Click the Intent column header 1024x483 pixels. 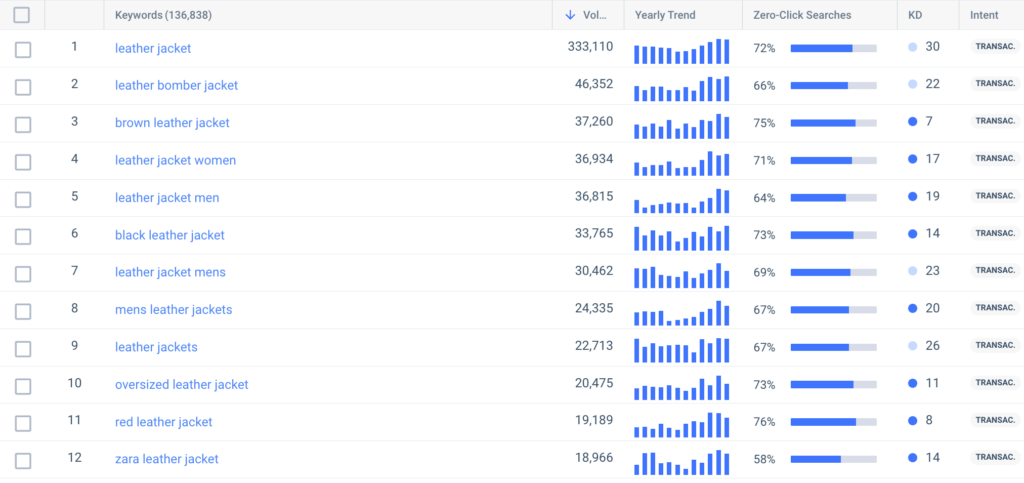pos(984,15)
